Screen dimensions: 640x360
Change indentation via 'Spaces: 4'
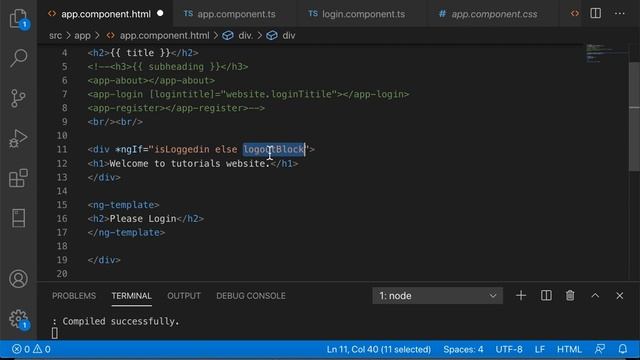click(463, 349)
